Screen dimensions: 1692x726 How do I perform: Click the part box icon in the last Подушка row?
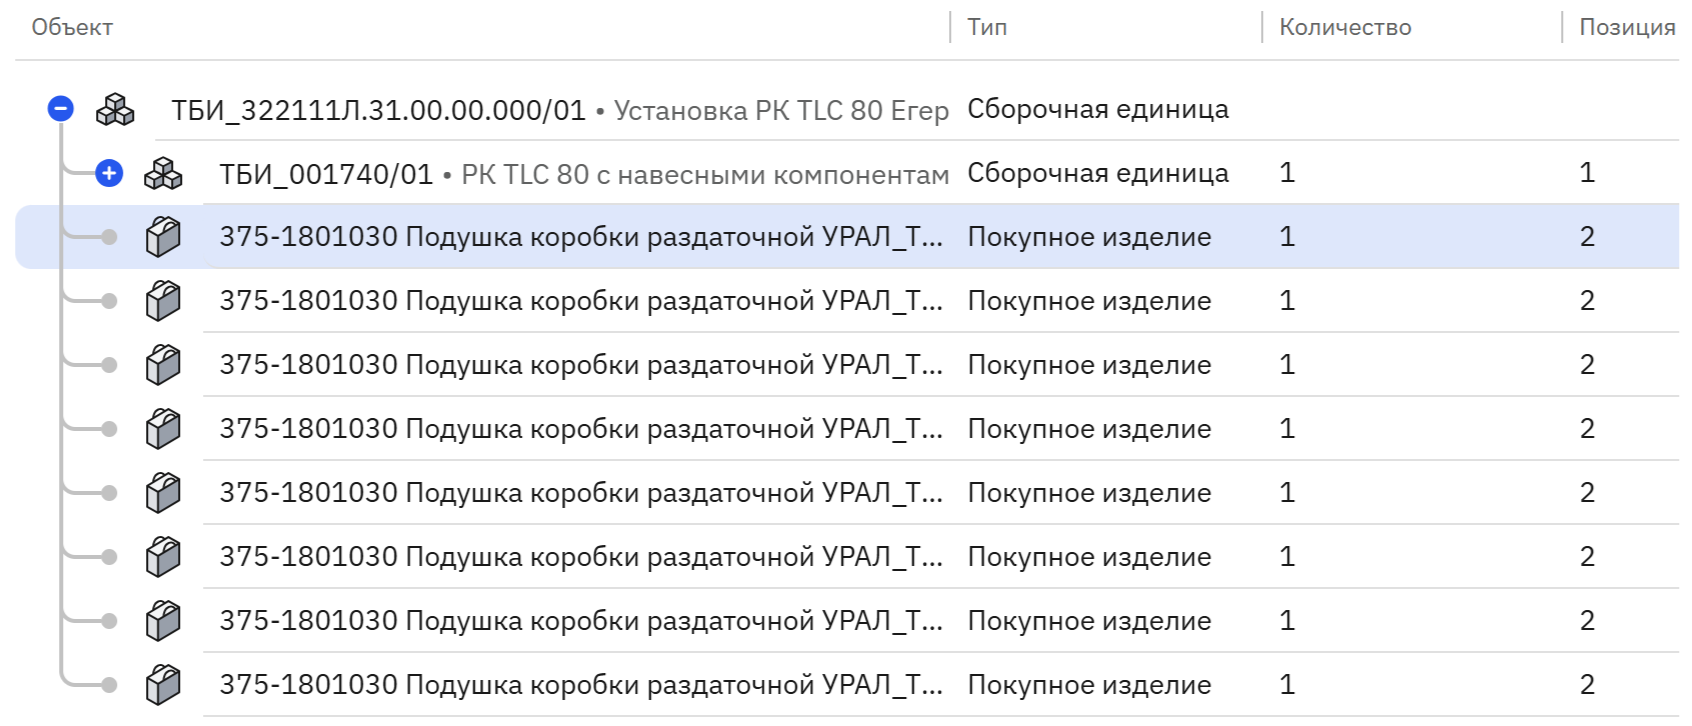163,685
